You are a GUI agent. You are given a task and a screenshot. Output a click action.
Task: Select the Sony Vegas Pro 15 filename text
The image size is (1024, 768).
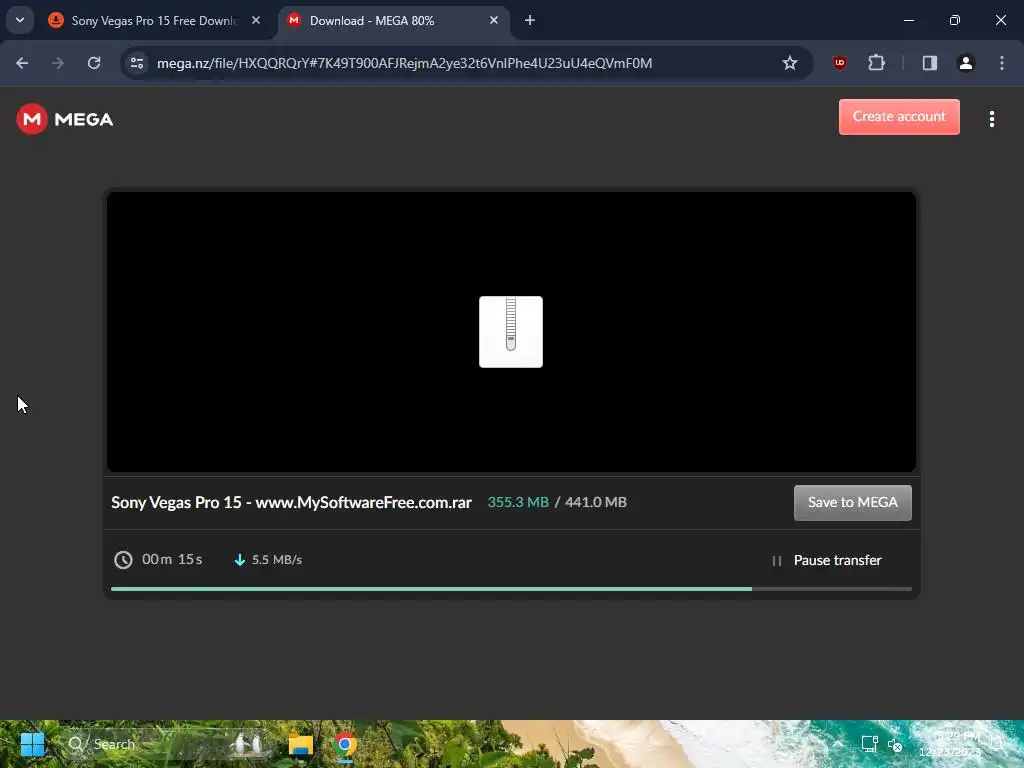pos(291,502)
